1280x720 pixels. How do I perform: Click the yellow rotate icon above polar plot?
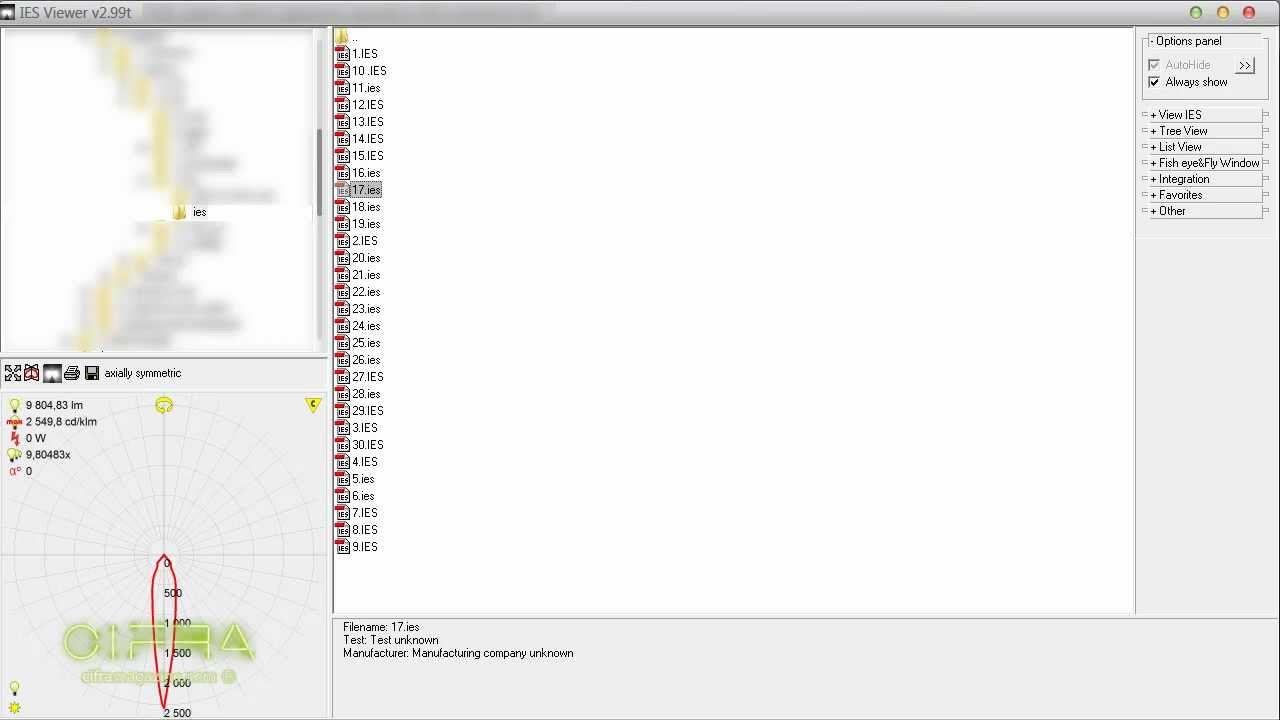[x=164, y=405]
